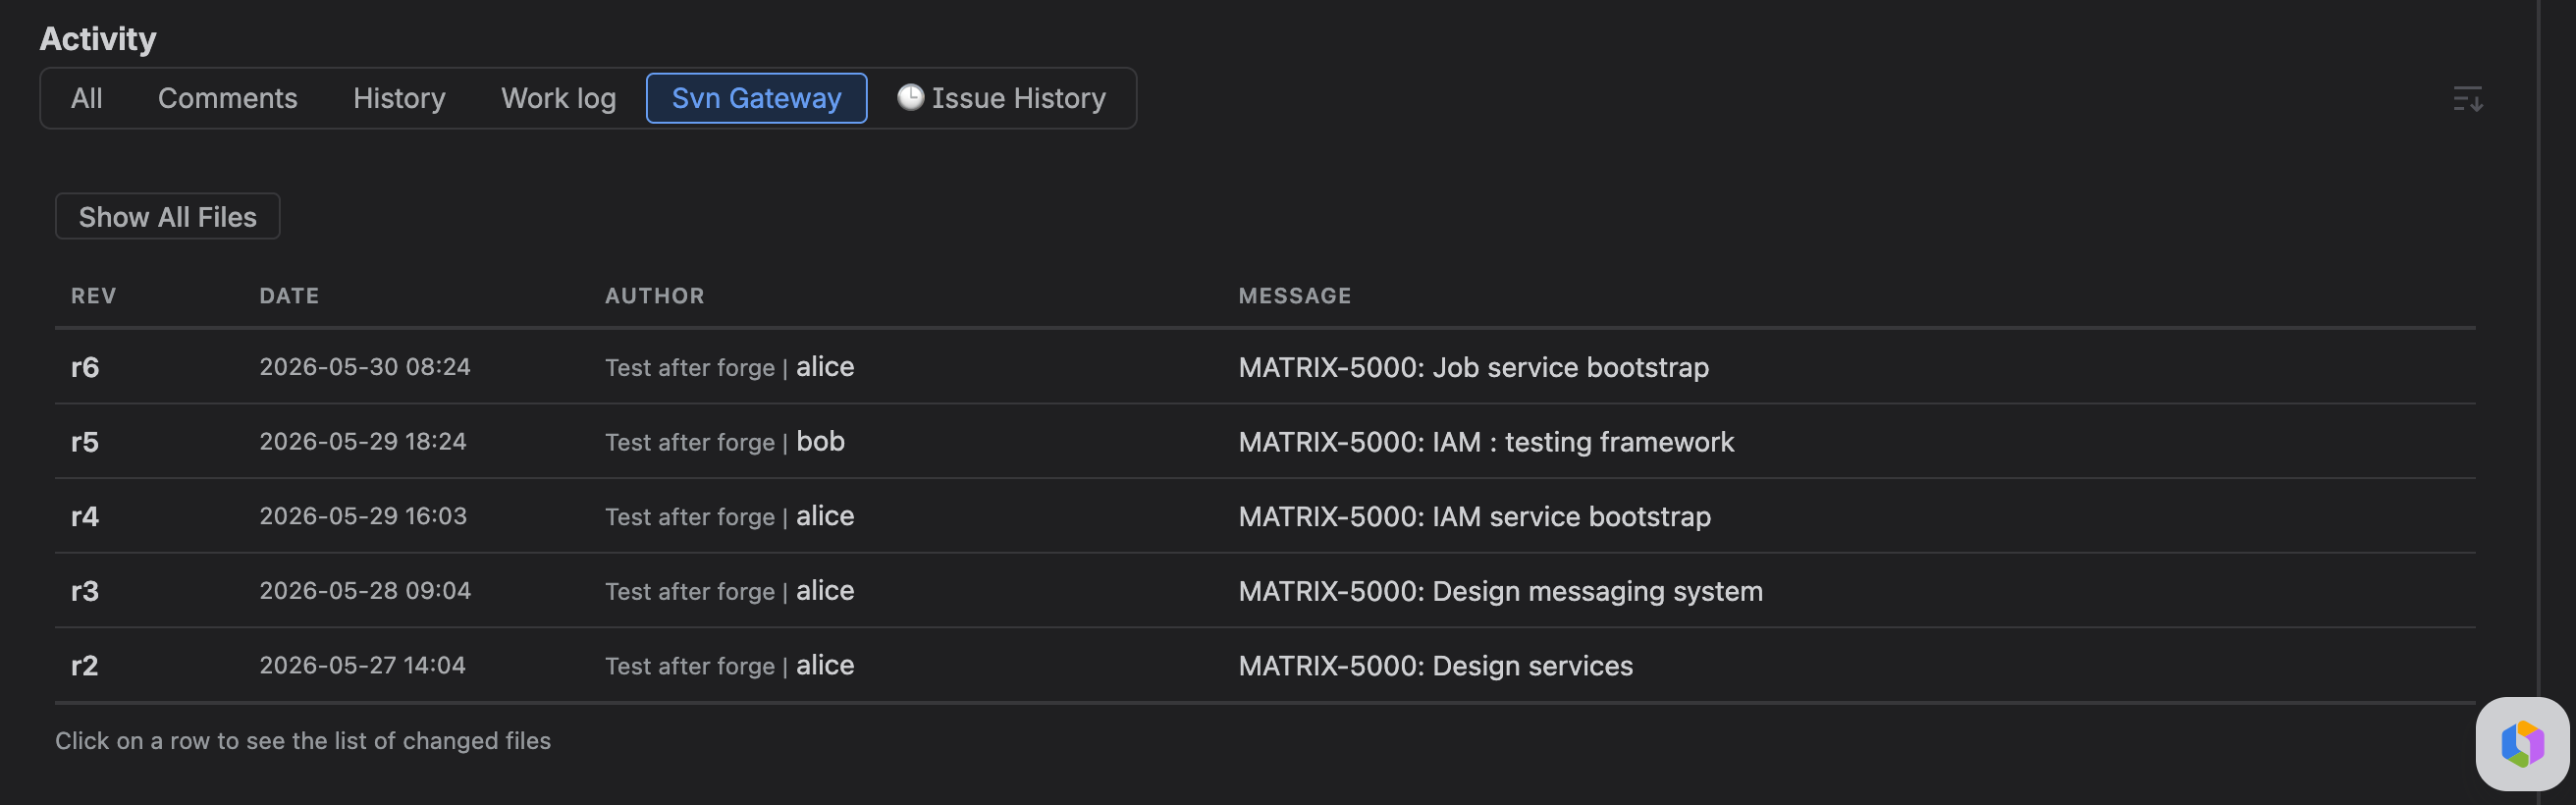Select revision r3 row
The height and width of the screenshot is (805, 2576).
1265,590
